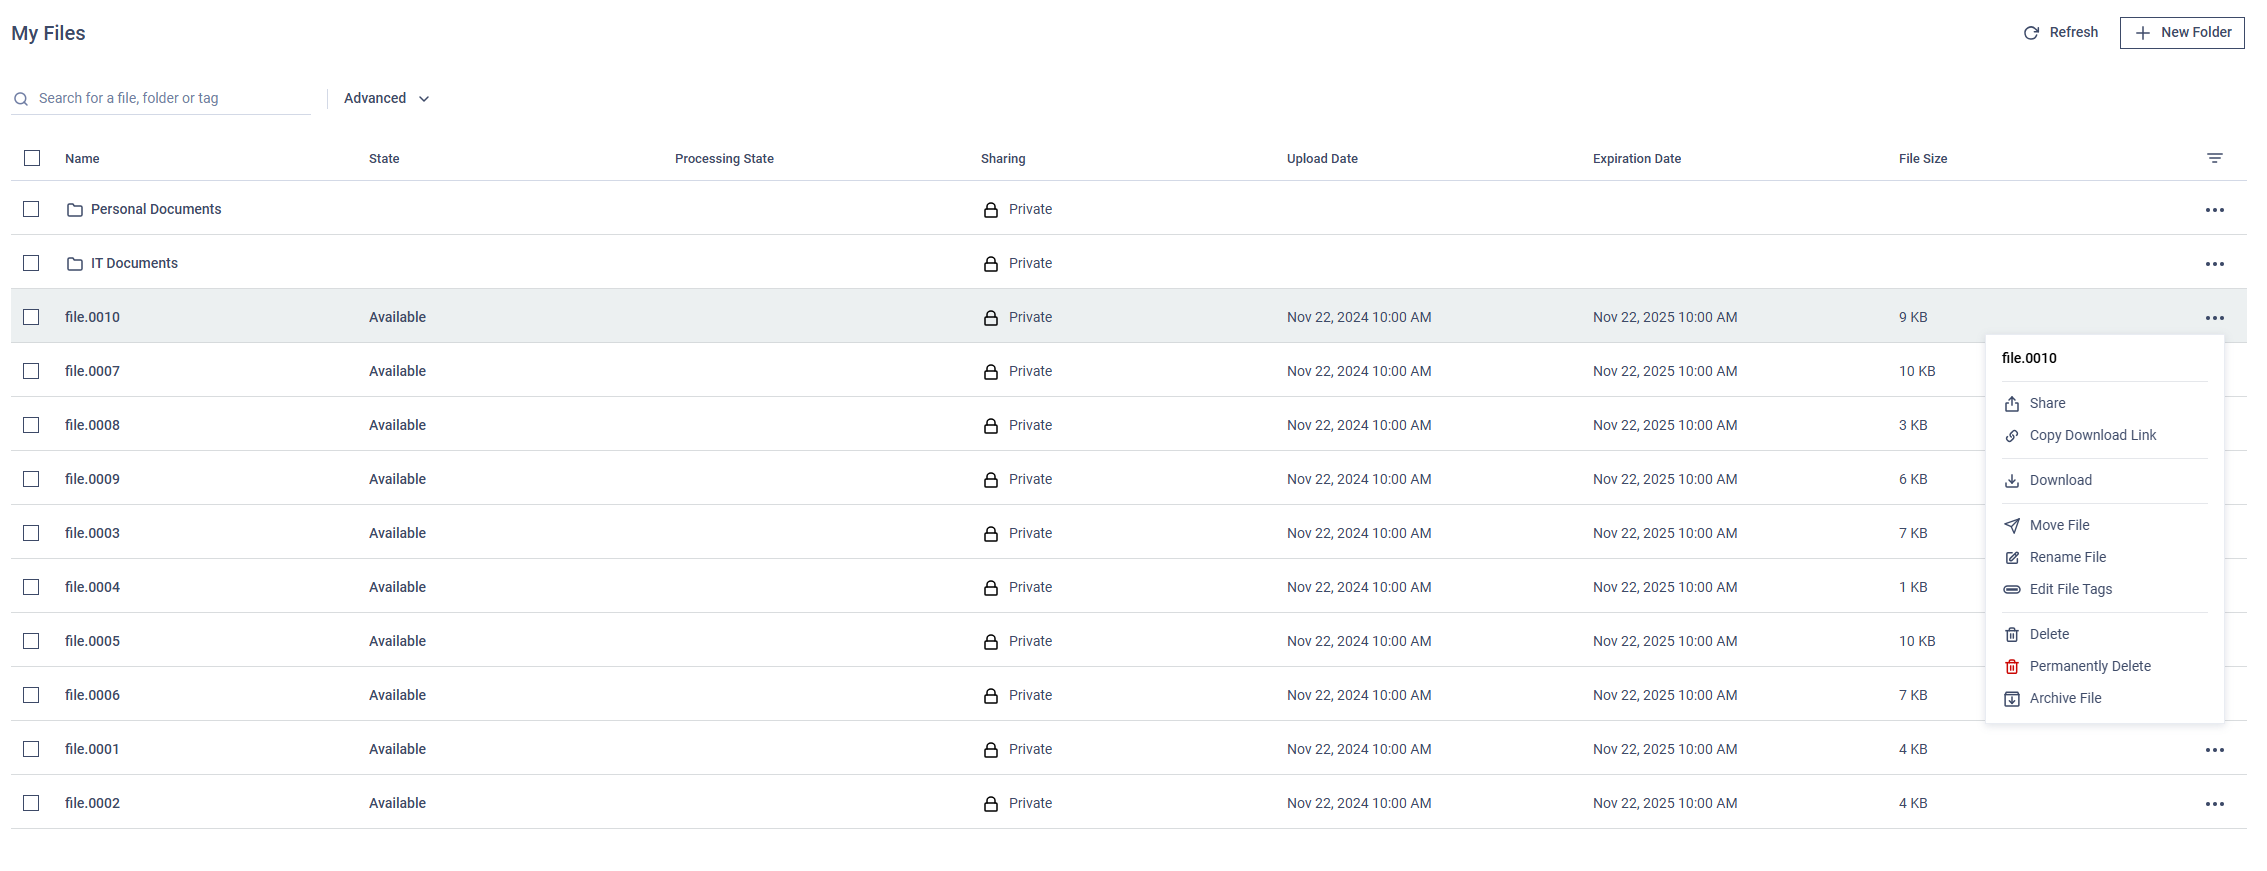
Task: Click the three-dot menu for file.0010
Action: click(2215, 318)
